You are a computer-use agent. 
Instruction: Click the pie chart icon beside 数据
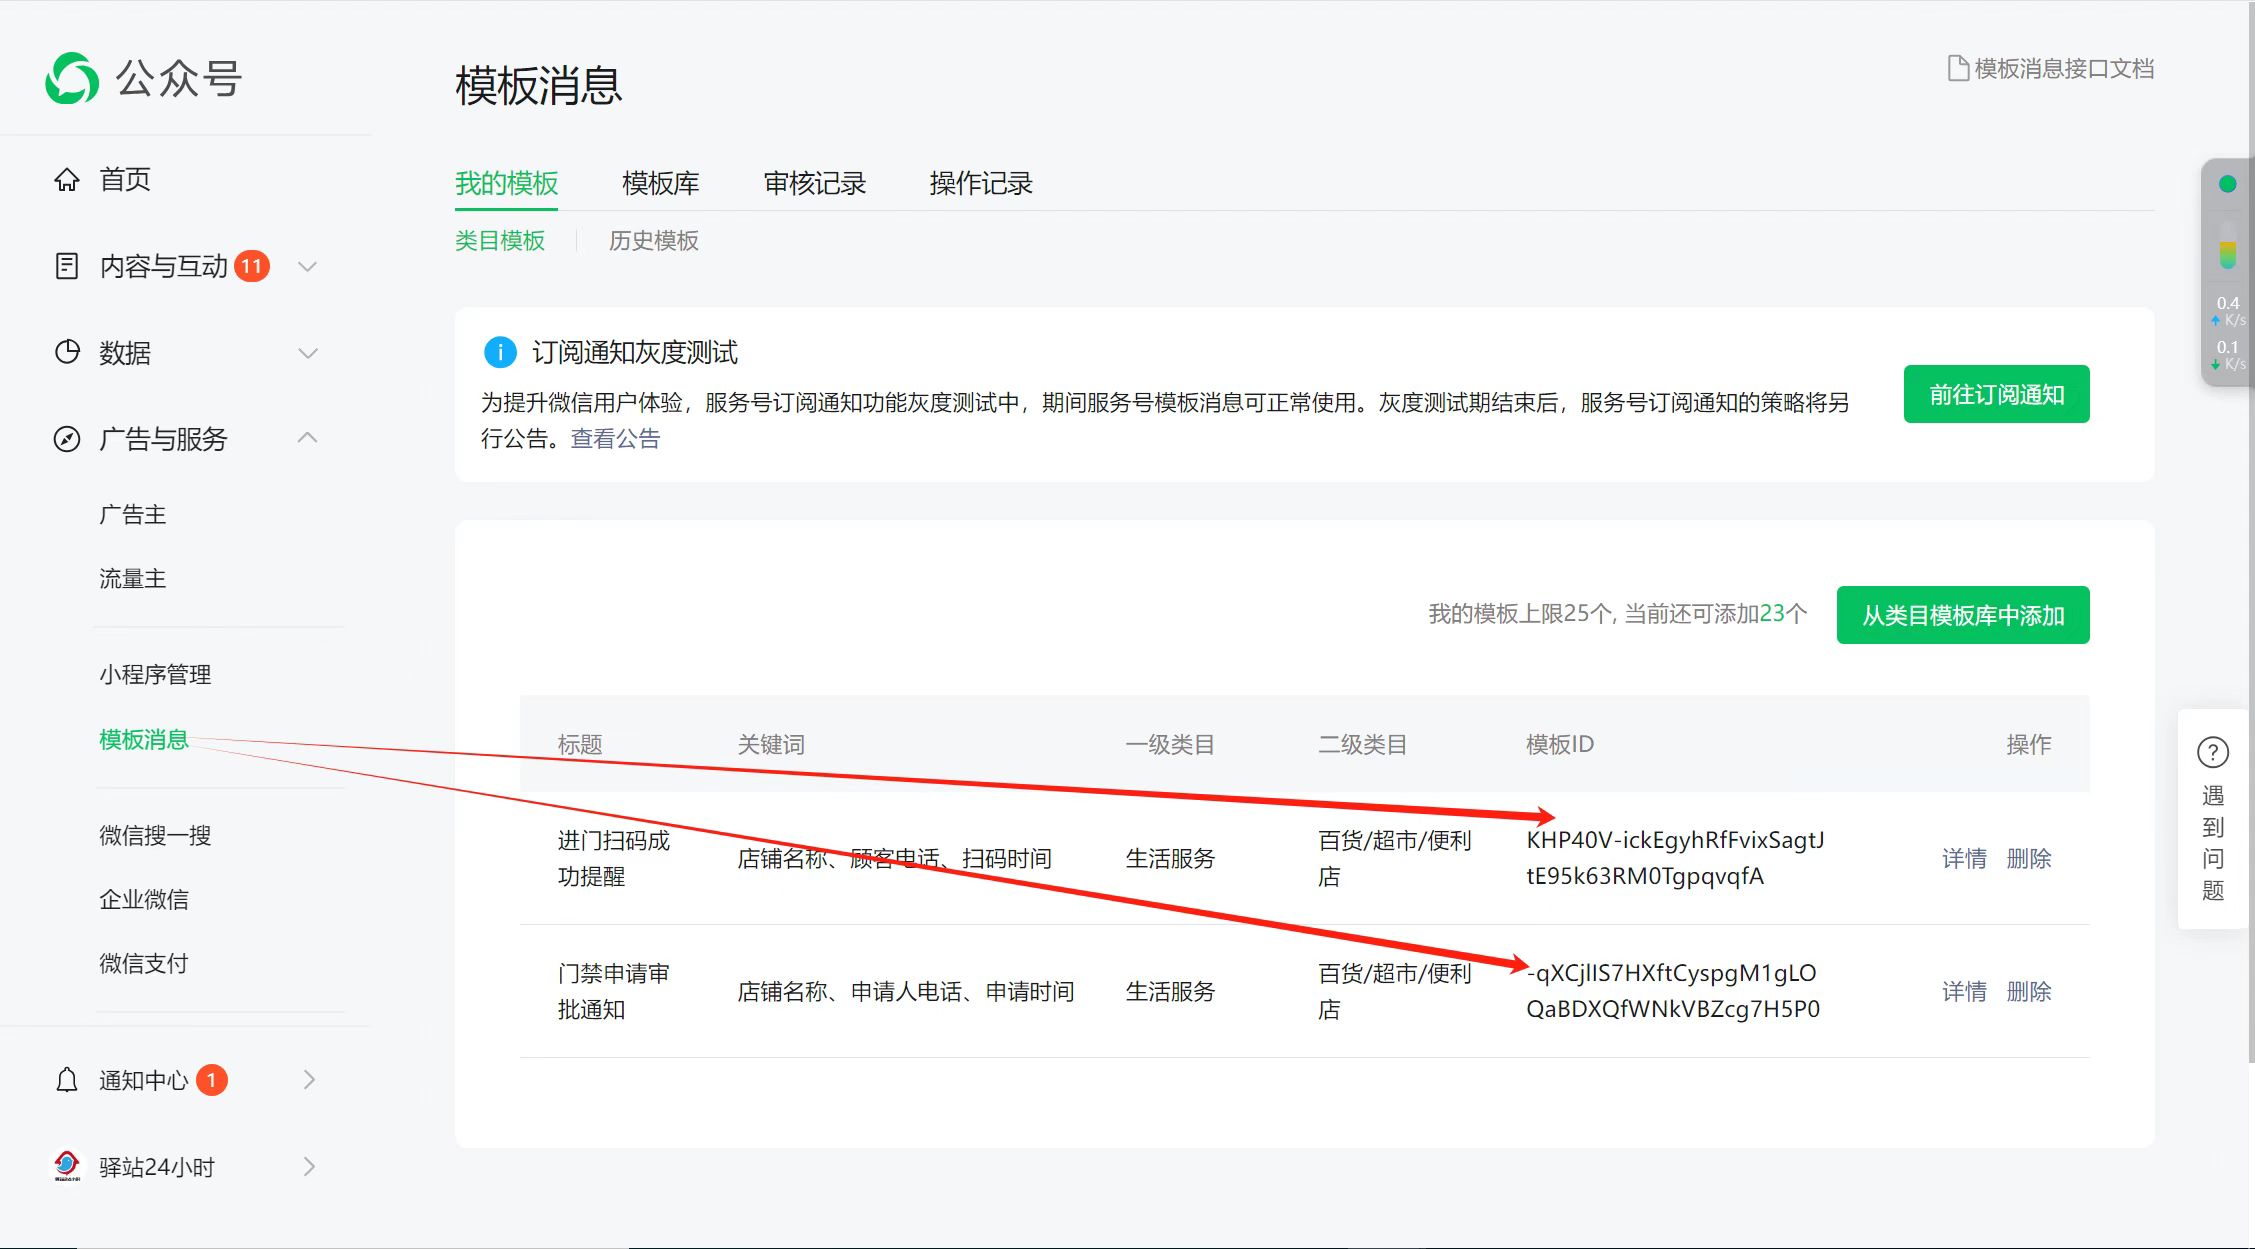(67, 352)
